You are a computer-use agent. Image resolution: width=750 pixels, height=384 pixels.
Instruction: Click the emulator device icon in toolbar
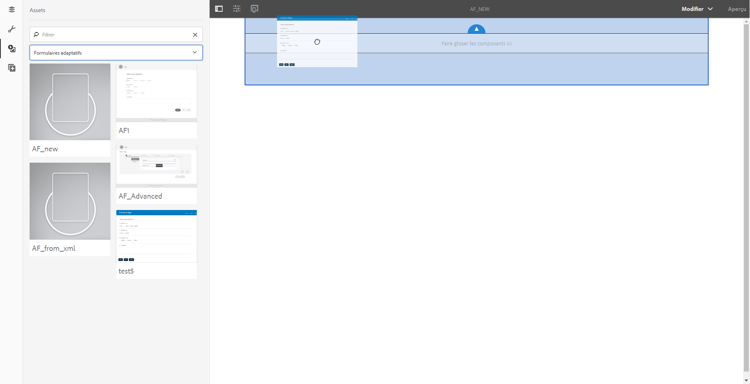pos(254,9)
